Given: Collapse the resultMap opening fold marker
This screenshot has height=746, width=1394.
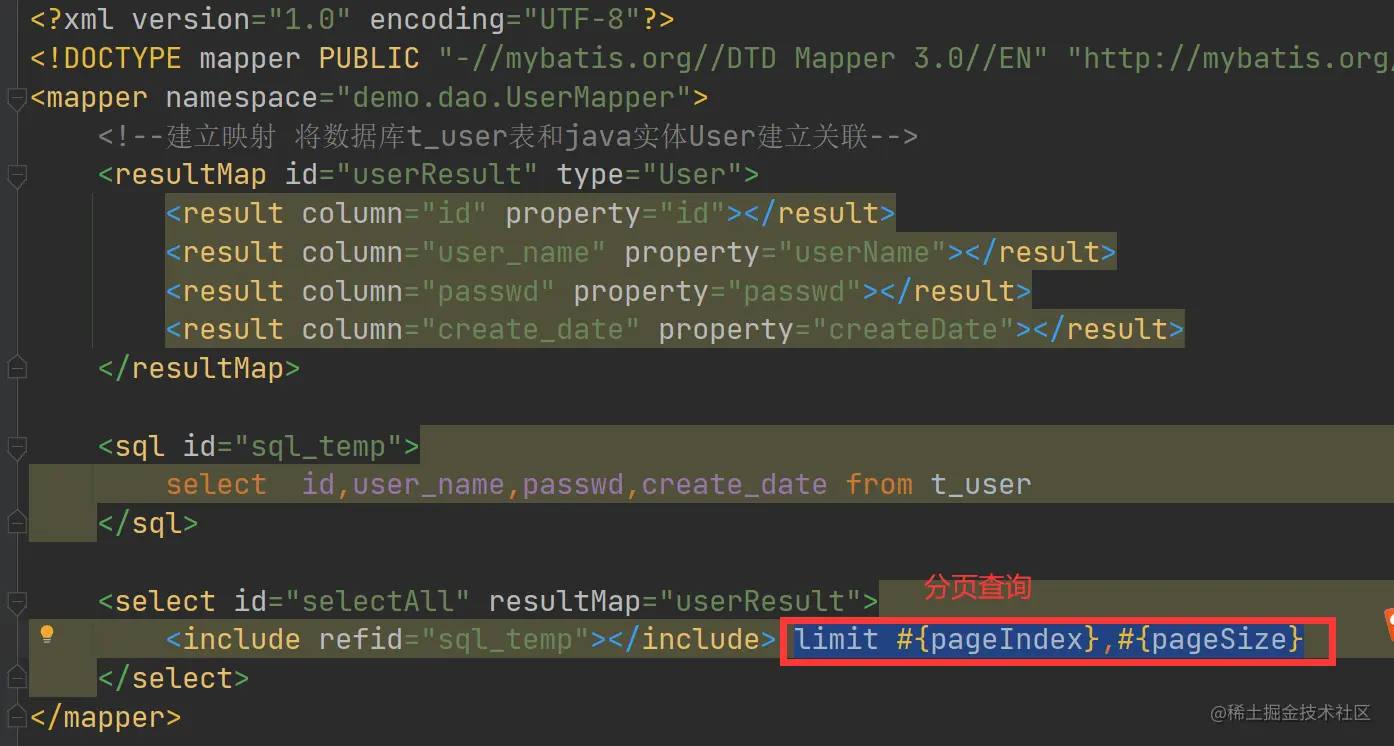Looking at the screenshot, I should [15, 177].
